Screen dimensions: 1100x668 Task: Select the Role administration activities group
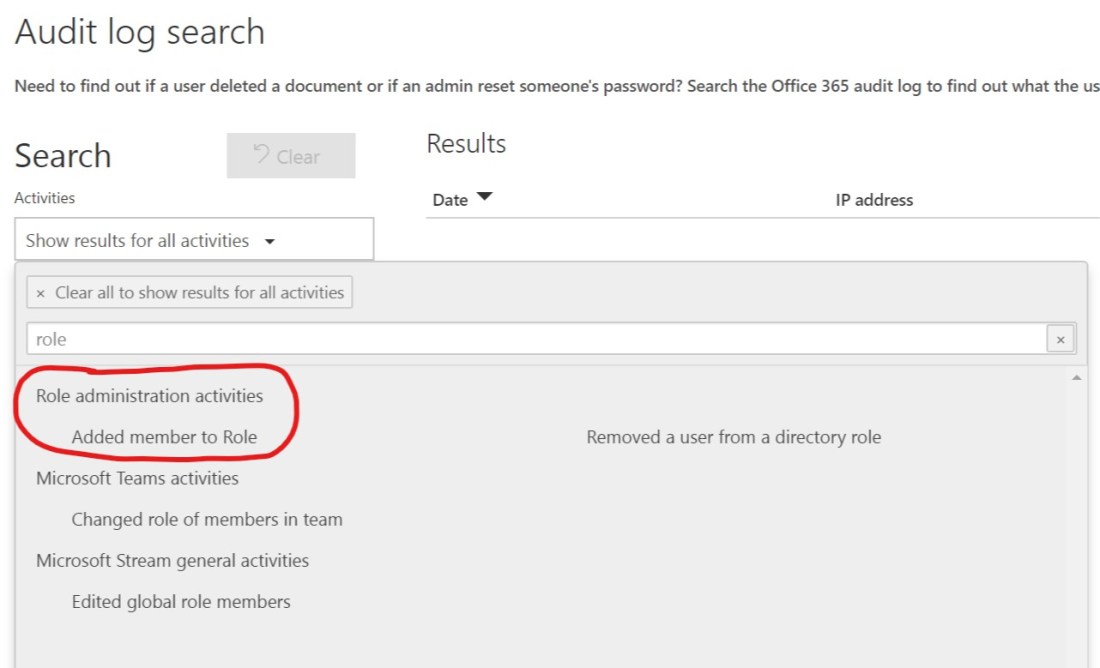[x=150, y=396]
